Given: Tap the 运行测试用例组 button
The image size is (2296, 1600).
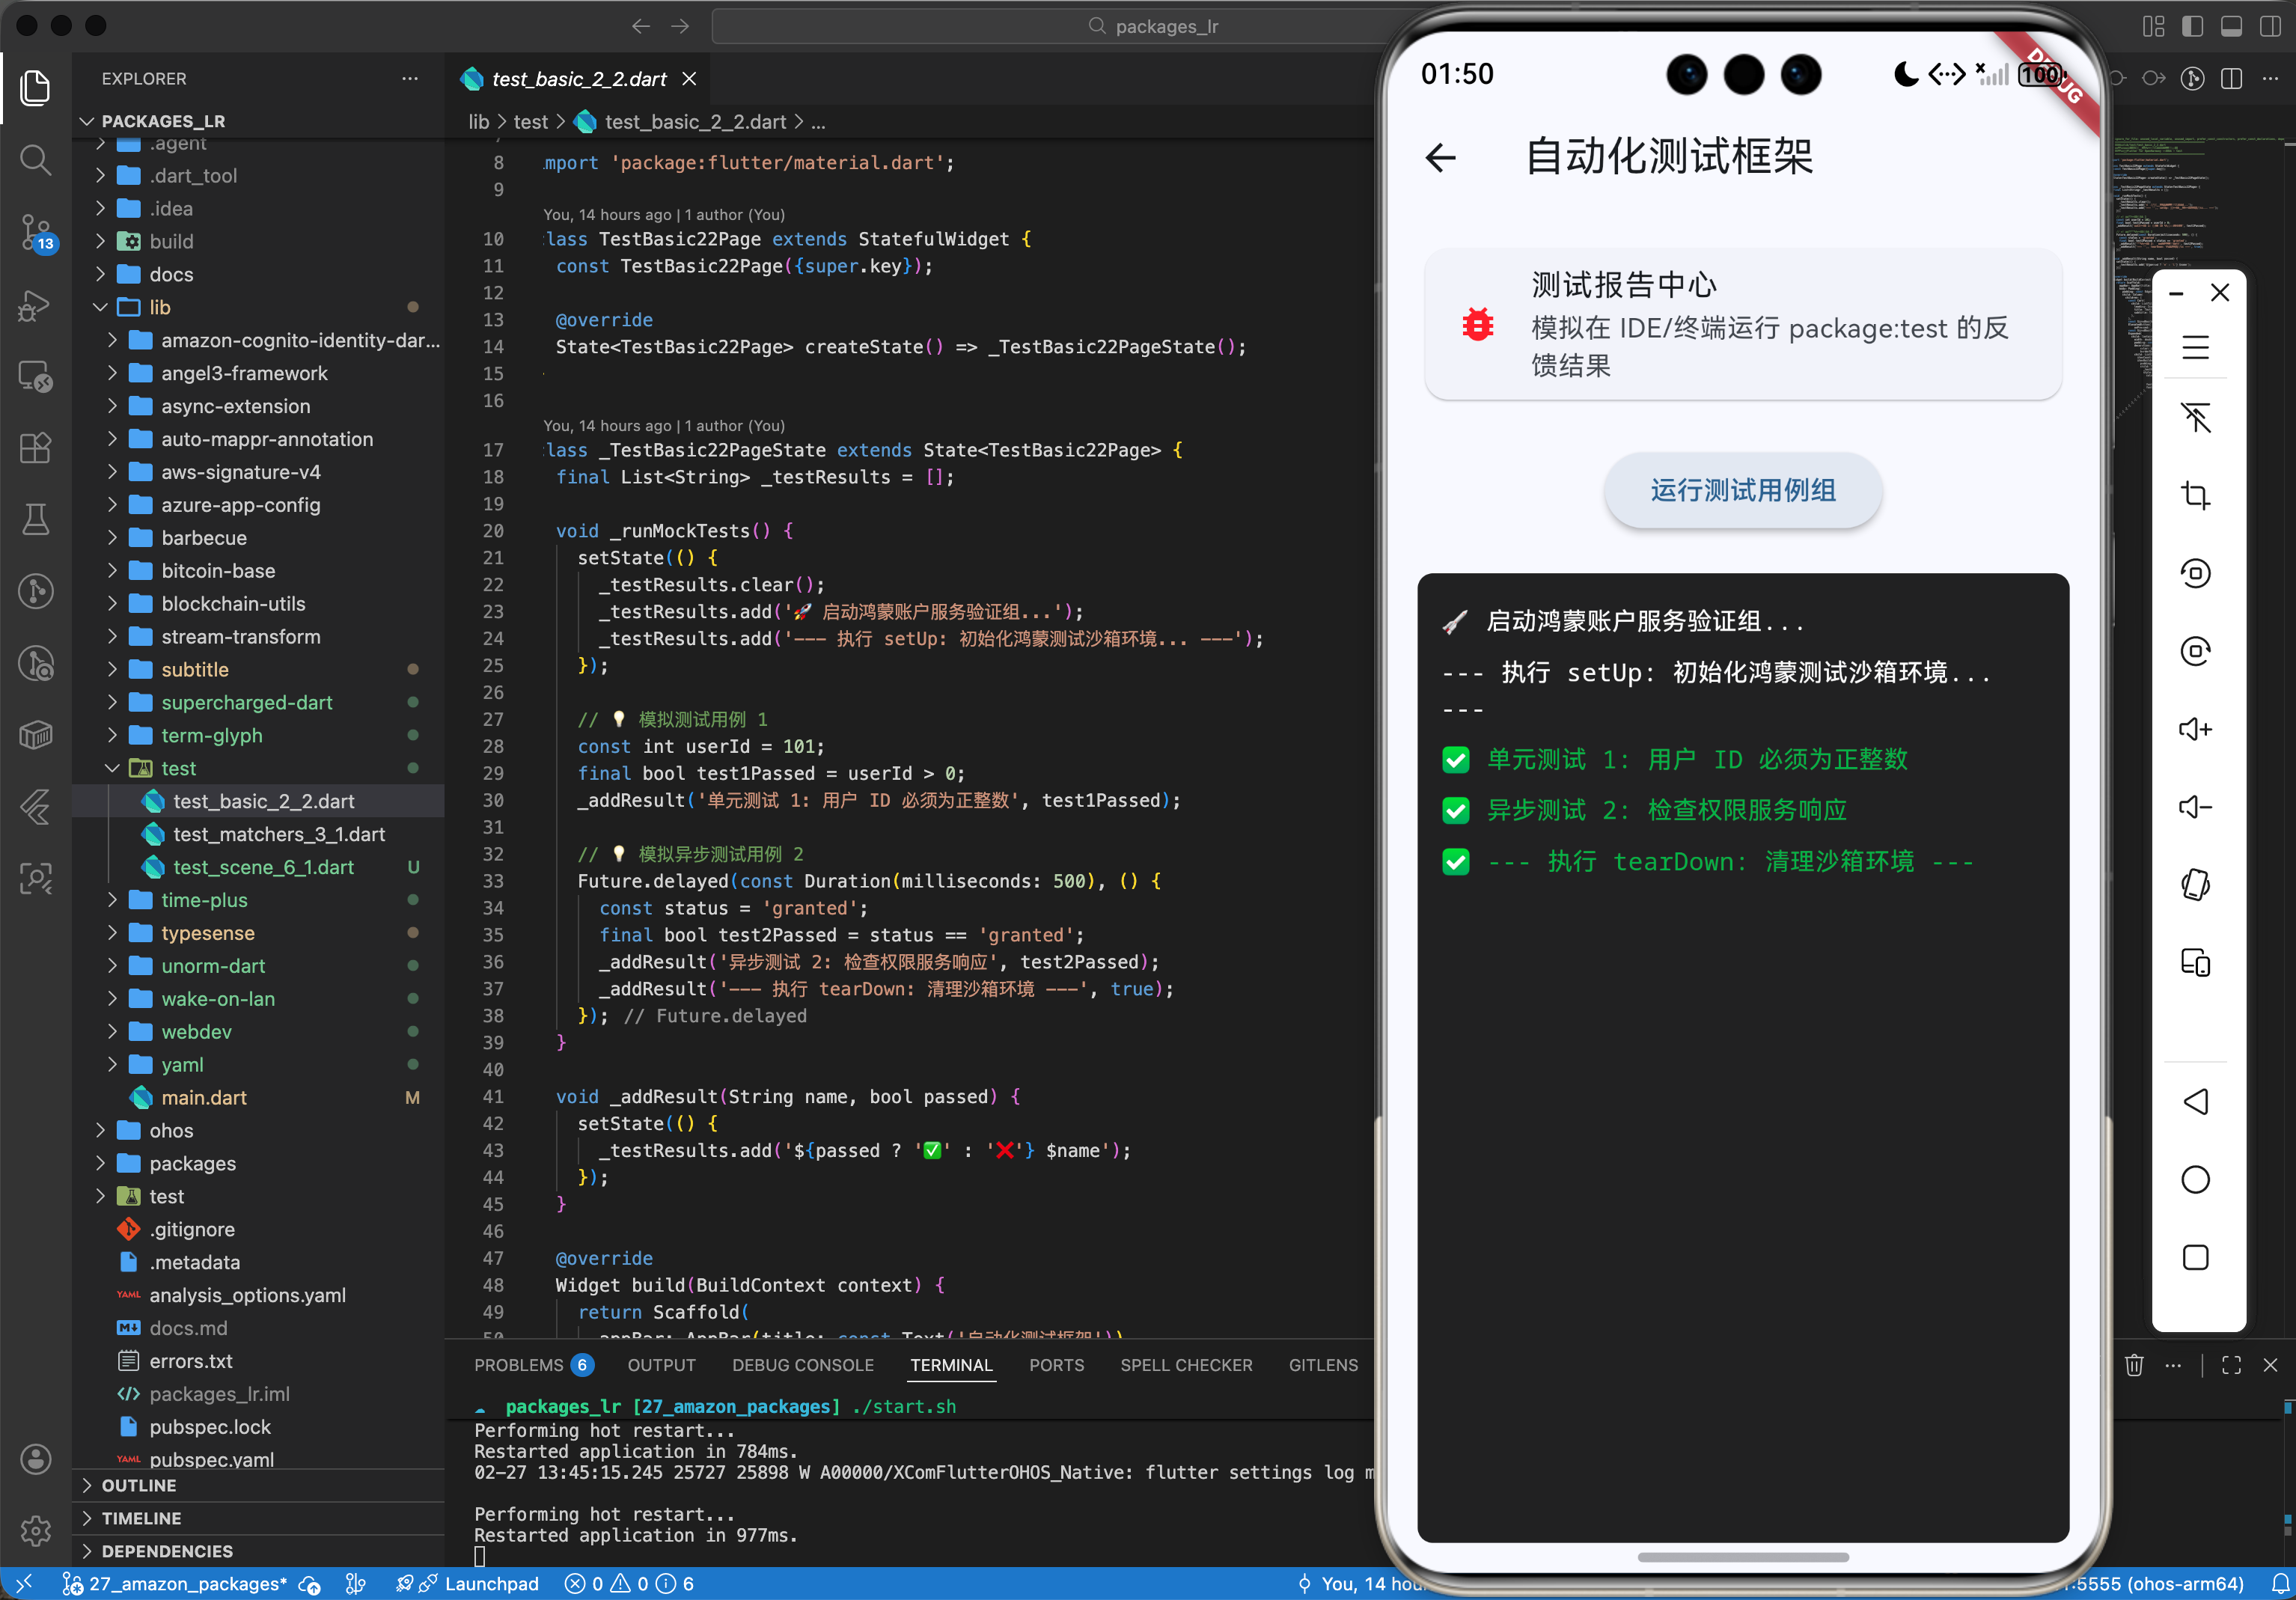Looking at the screenshot, I should coord(1742,490).
